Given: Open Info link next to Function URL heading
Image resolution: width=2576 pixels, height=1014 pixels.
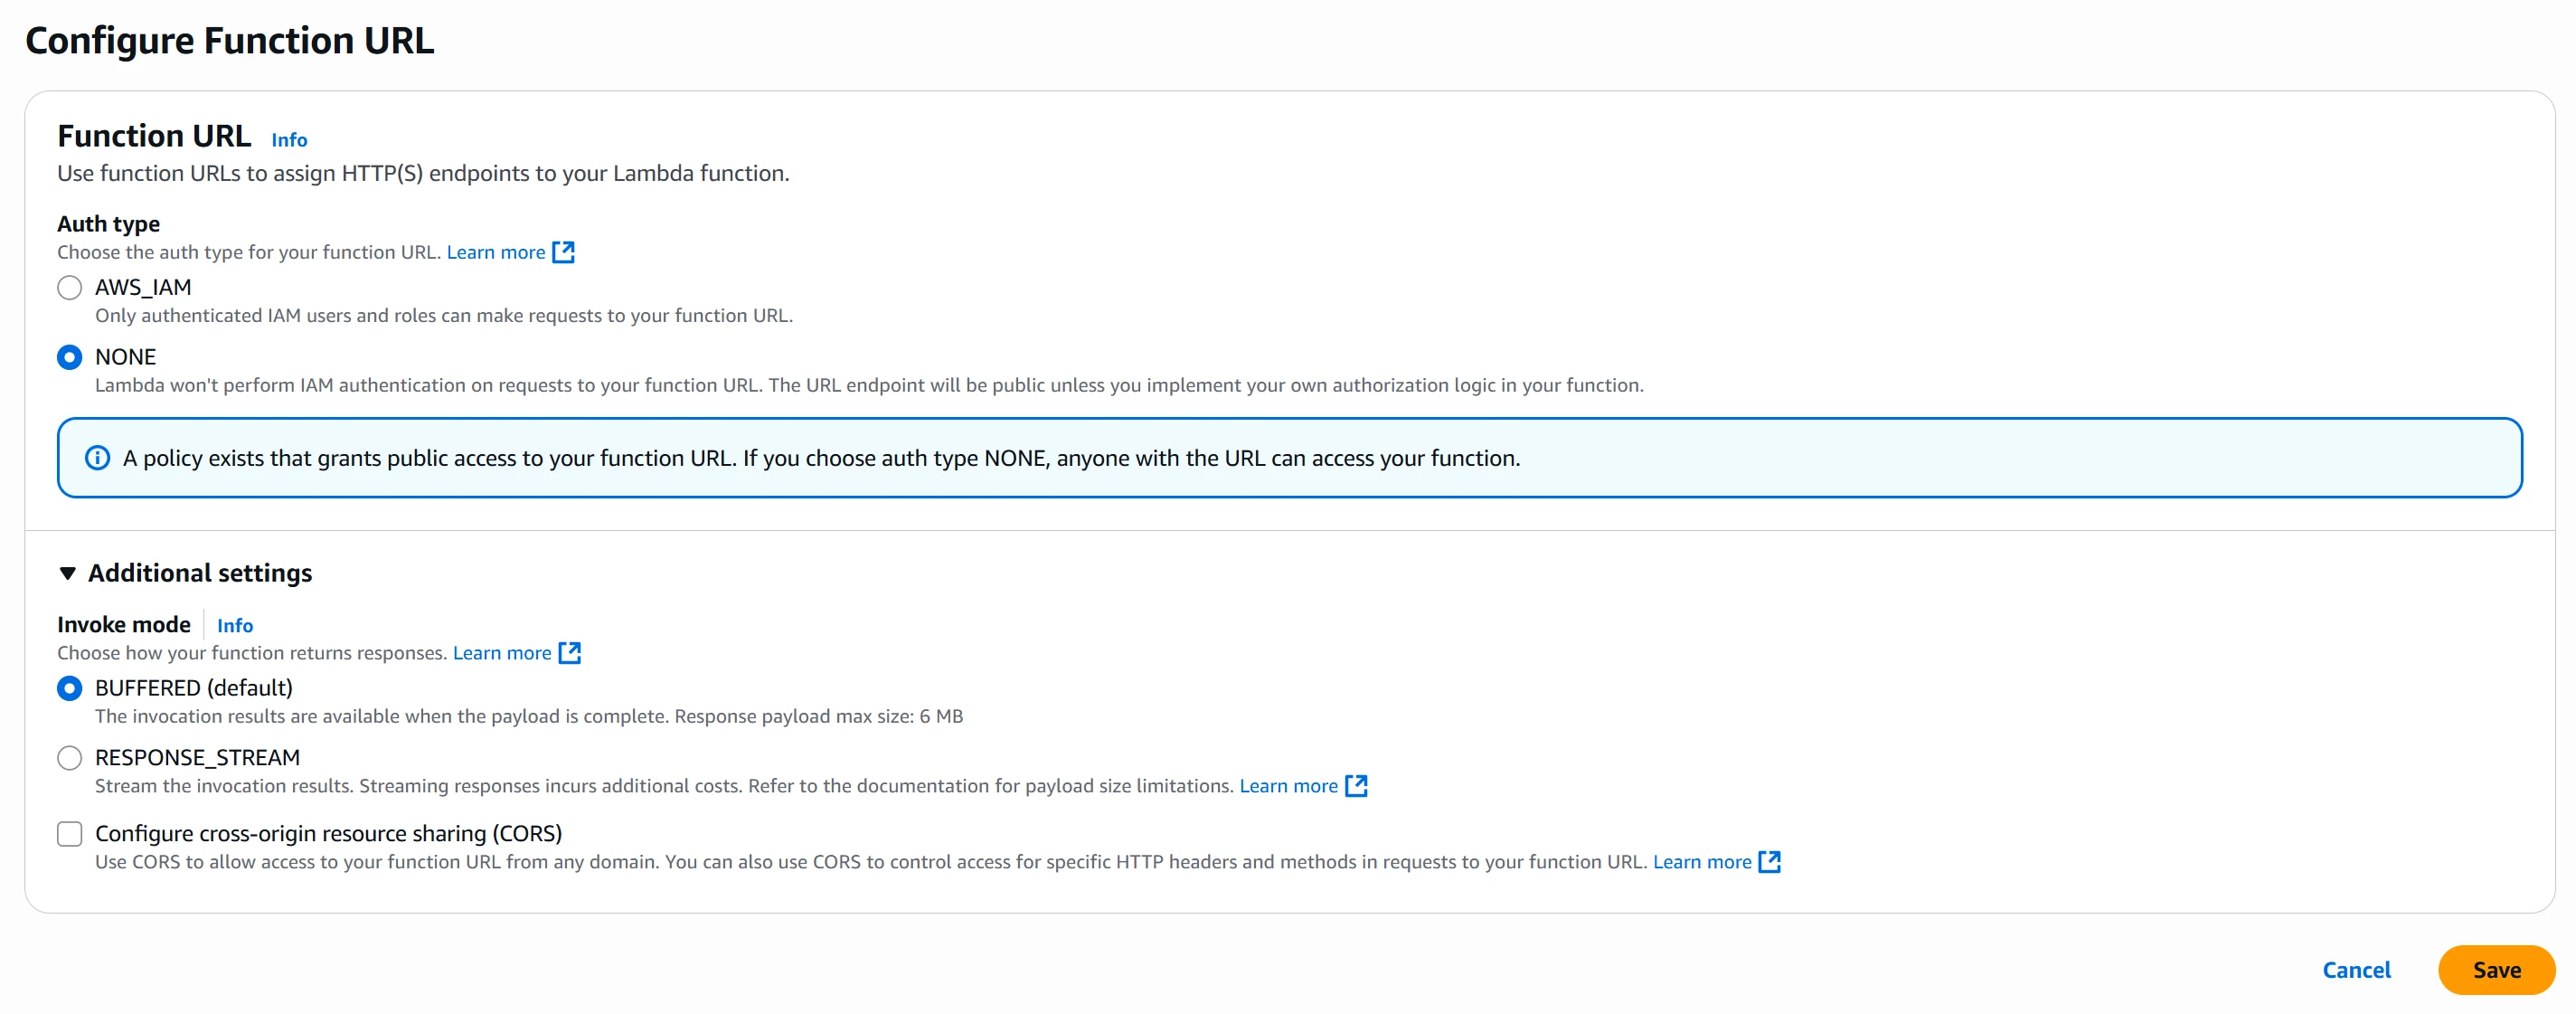Looking at the screenshot, I should 289,140.
